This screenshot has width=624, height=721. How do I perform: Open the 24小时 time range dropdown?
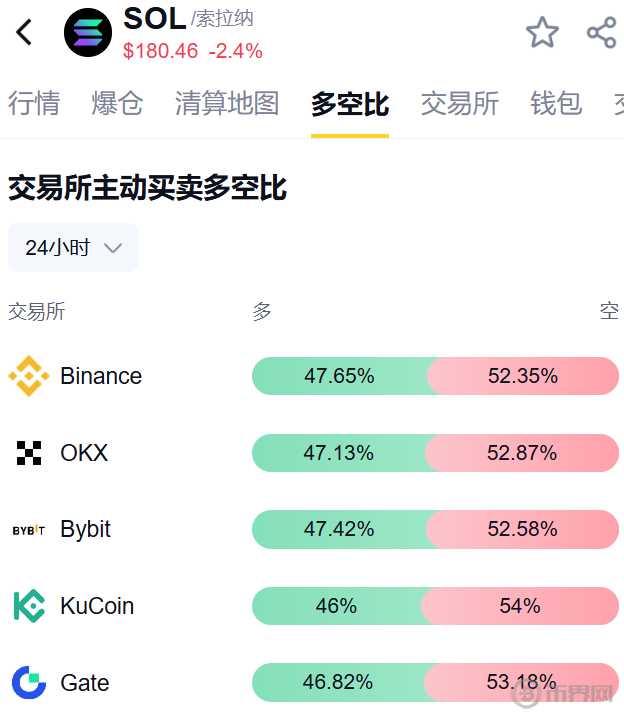click(73, 248)
